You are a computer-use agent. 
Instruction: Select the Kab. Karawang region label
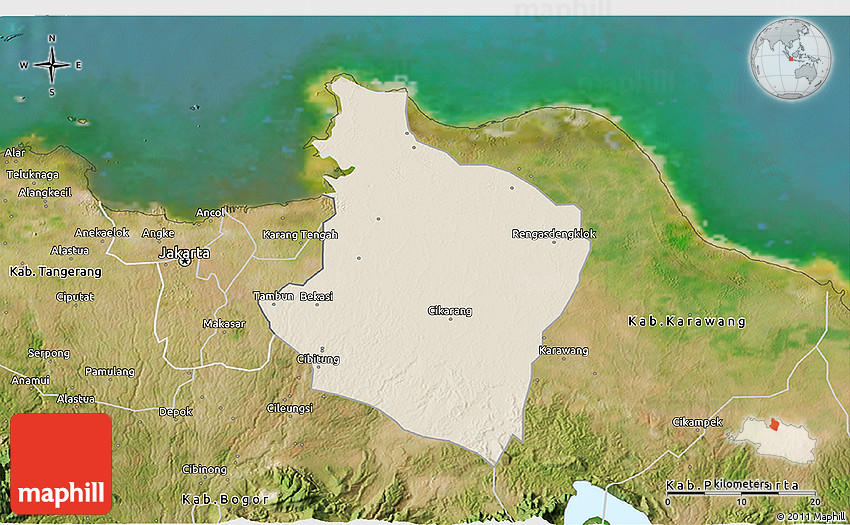coord(687,321)
